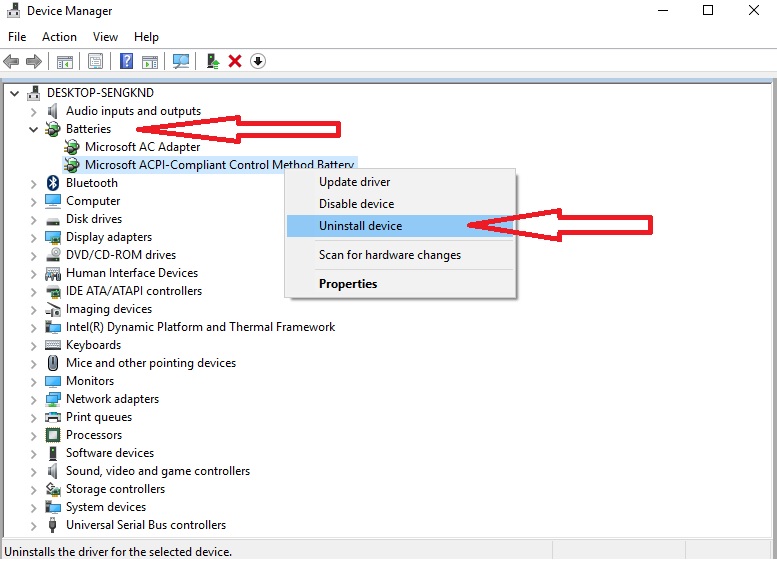Screen dimensions: 777x569
Task: Select the DESKTOP-SENGKND computer name
Action: click(x=100, y=93)
